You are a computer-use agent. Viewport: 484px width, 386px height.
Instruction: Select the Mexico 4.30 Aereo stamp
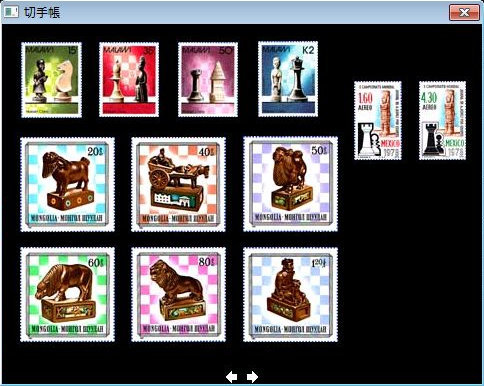(442, 120)
